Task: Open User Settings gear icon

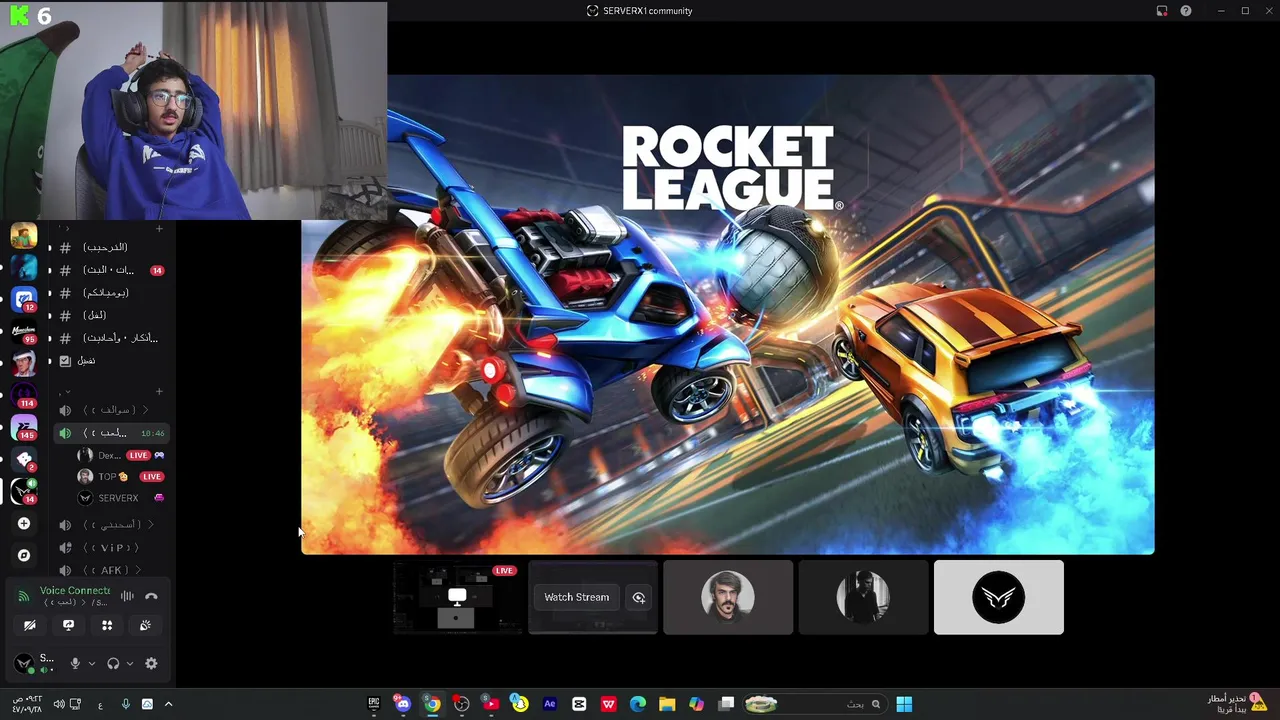Action: pos(151,663)
